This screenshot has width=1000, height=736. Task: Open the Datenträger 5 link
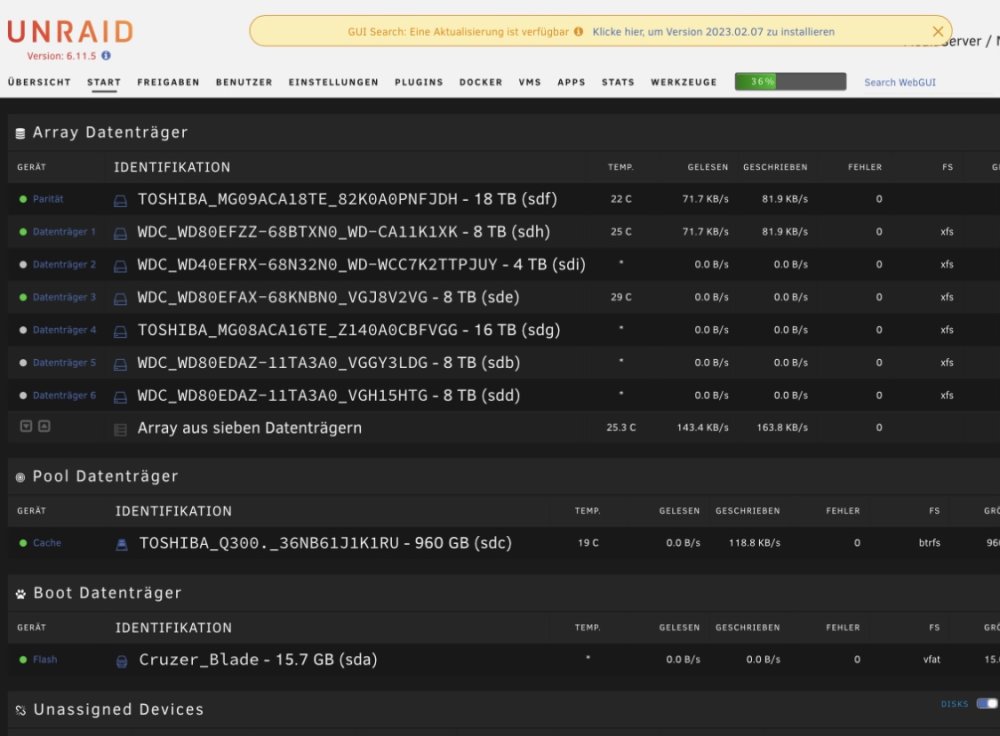(64, 362)
